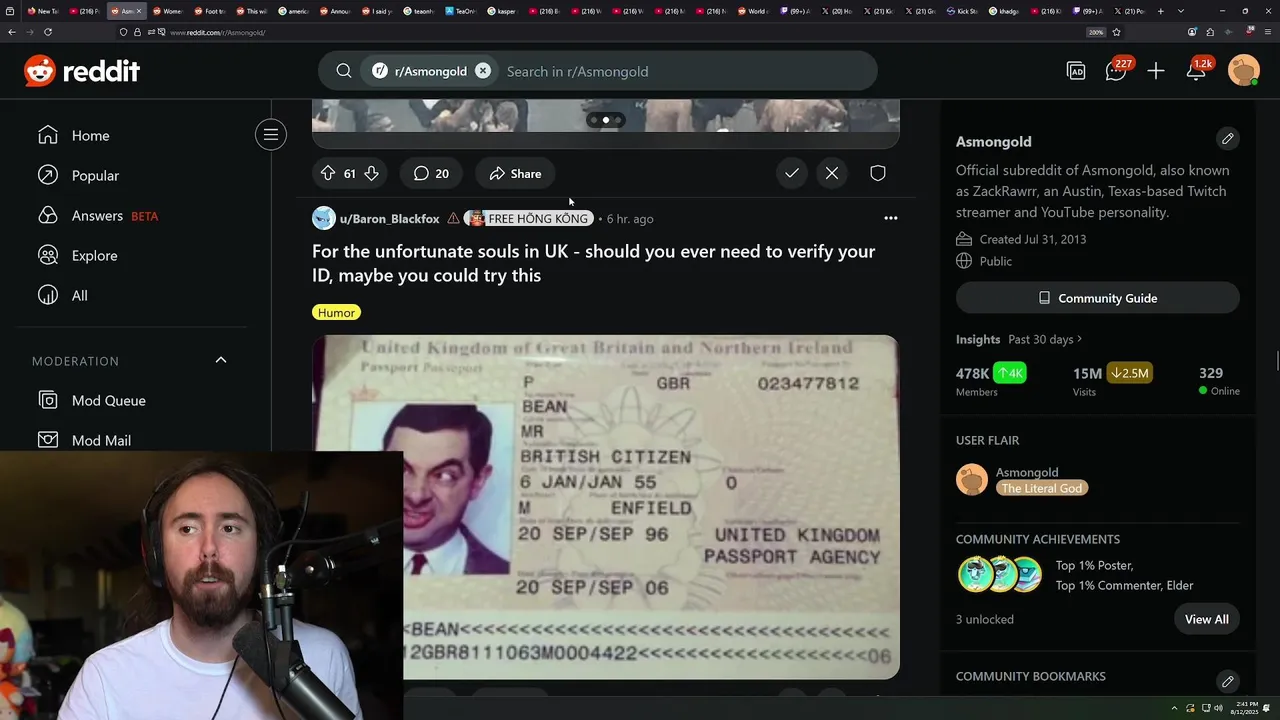Edit community description pencil icon

pyautogui.click(x=1228, y=139)
